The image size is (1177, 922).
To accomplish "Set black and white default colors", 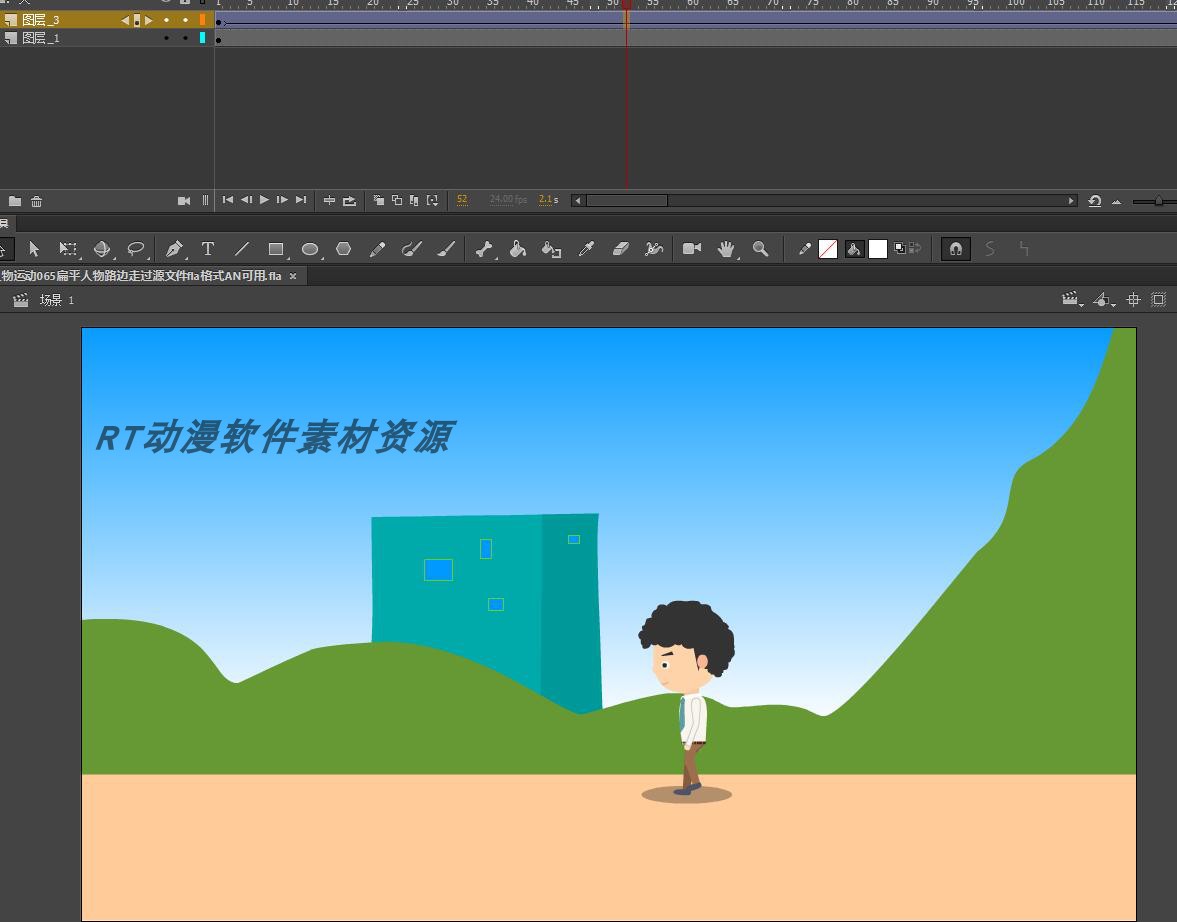I will (900, 248).
